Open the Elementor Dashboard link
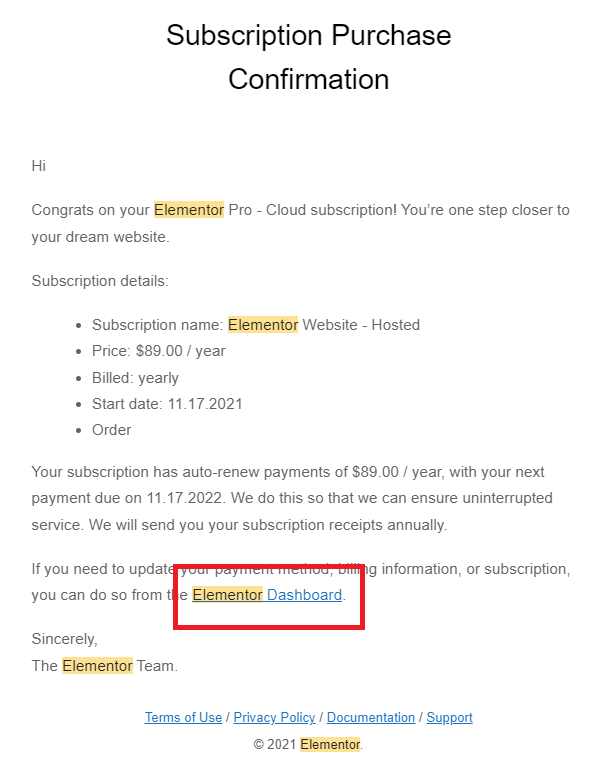 click(267, 595)
